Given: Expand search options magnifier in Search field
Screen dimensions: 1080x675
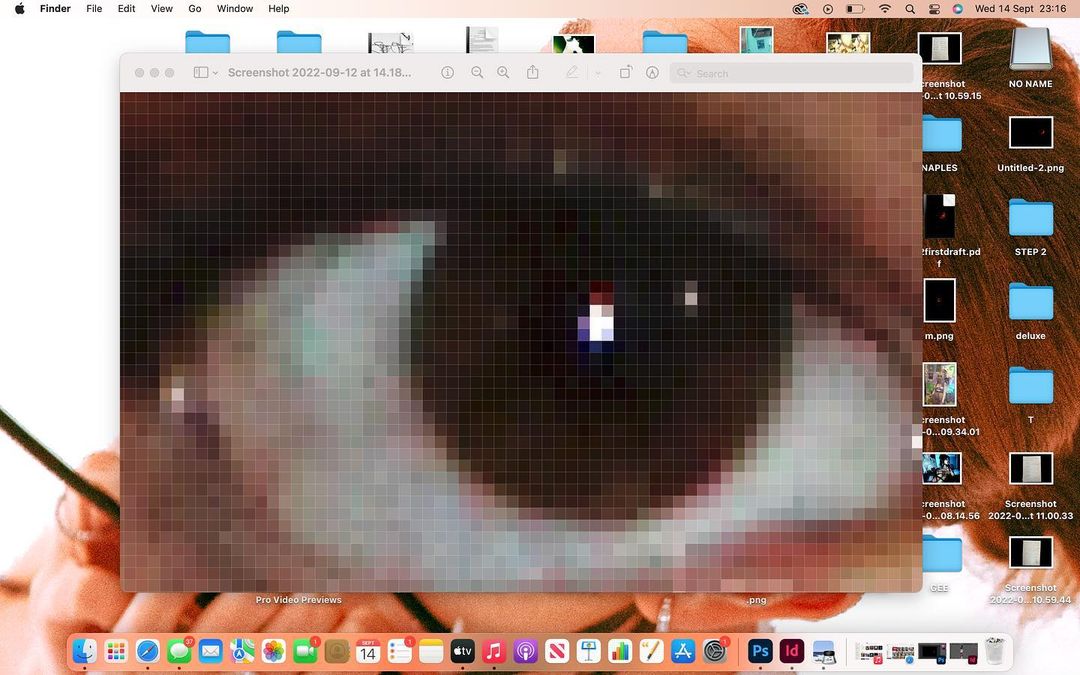Looking at the screenshot, I should 684,73.
